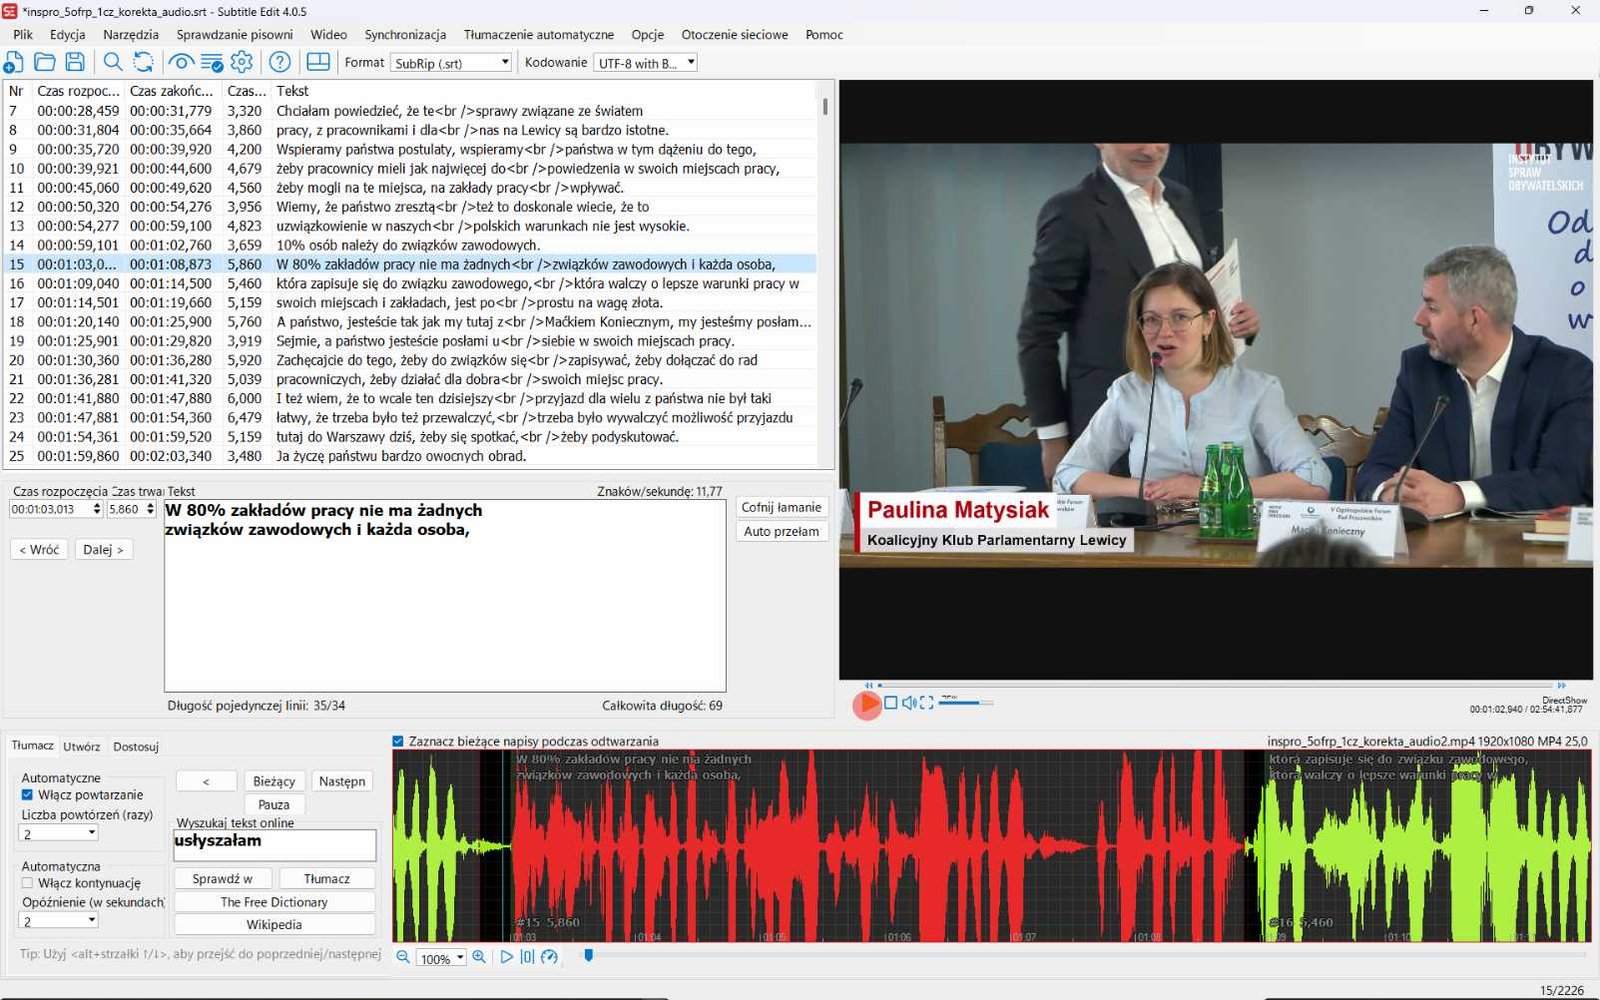Viewport: 1600px width, 1000px height.
Task: Open the Find magnifier tool in toolbar
Action: click(x=113, y=62)
